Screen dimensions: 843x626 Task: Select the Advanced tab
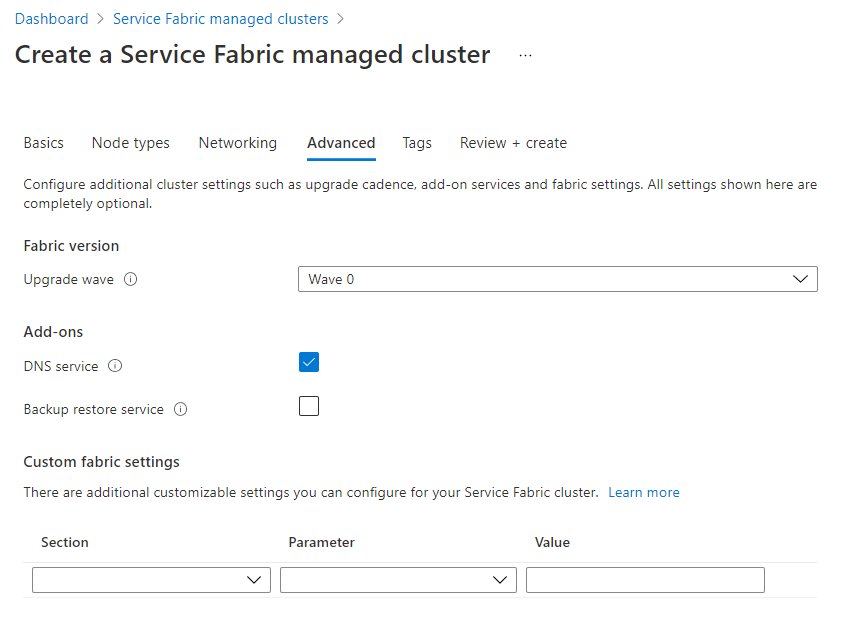(x=341, y=143)
